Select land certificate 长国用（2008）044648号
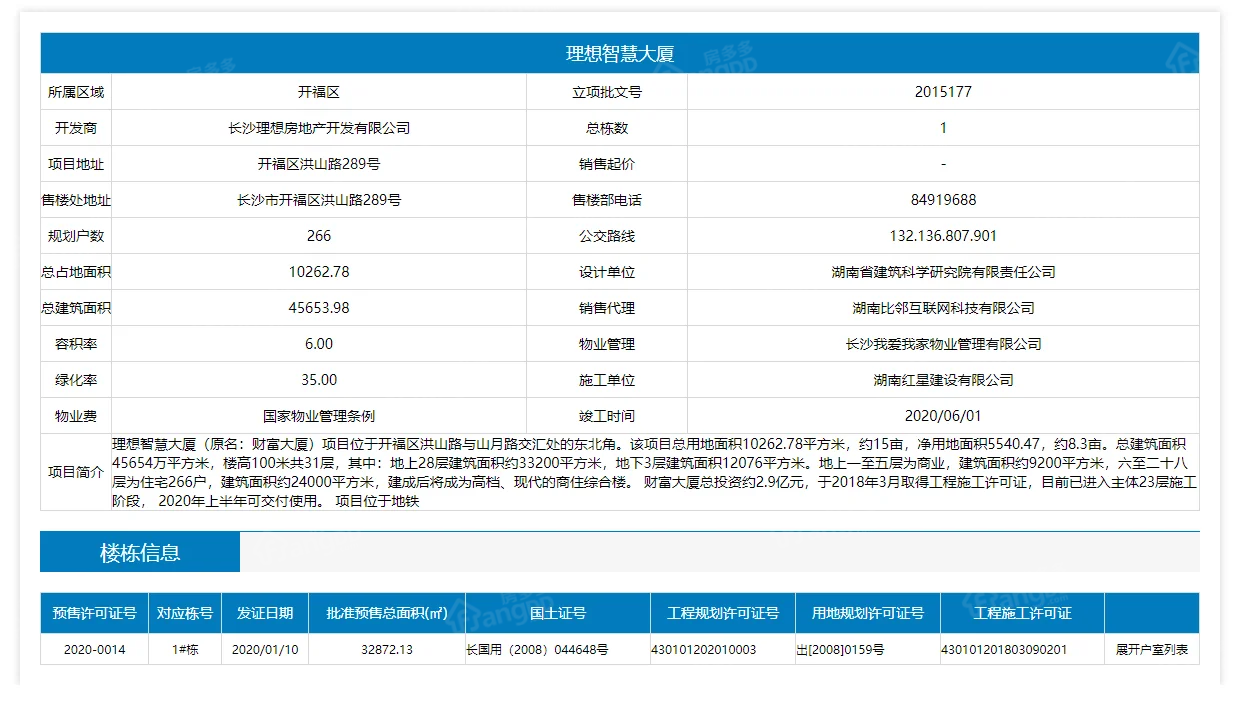 pyautogui.click(x=537, y=649)
